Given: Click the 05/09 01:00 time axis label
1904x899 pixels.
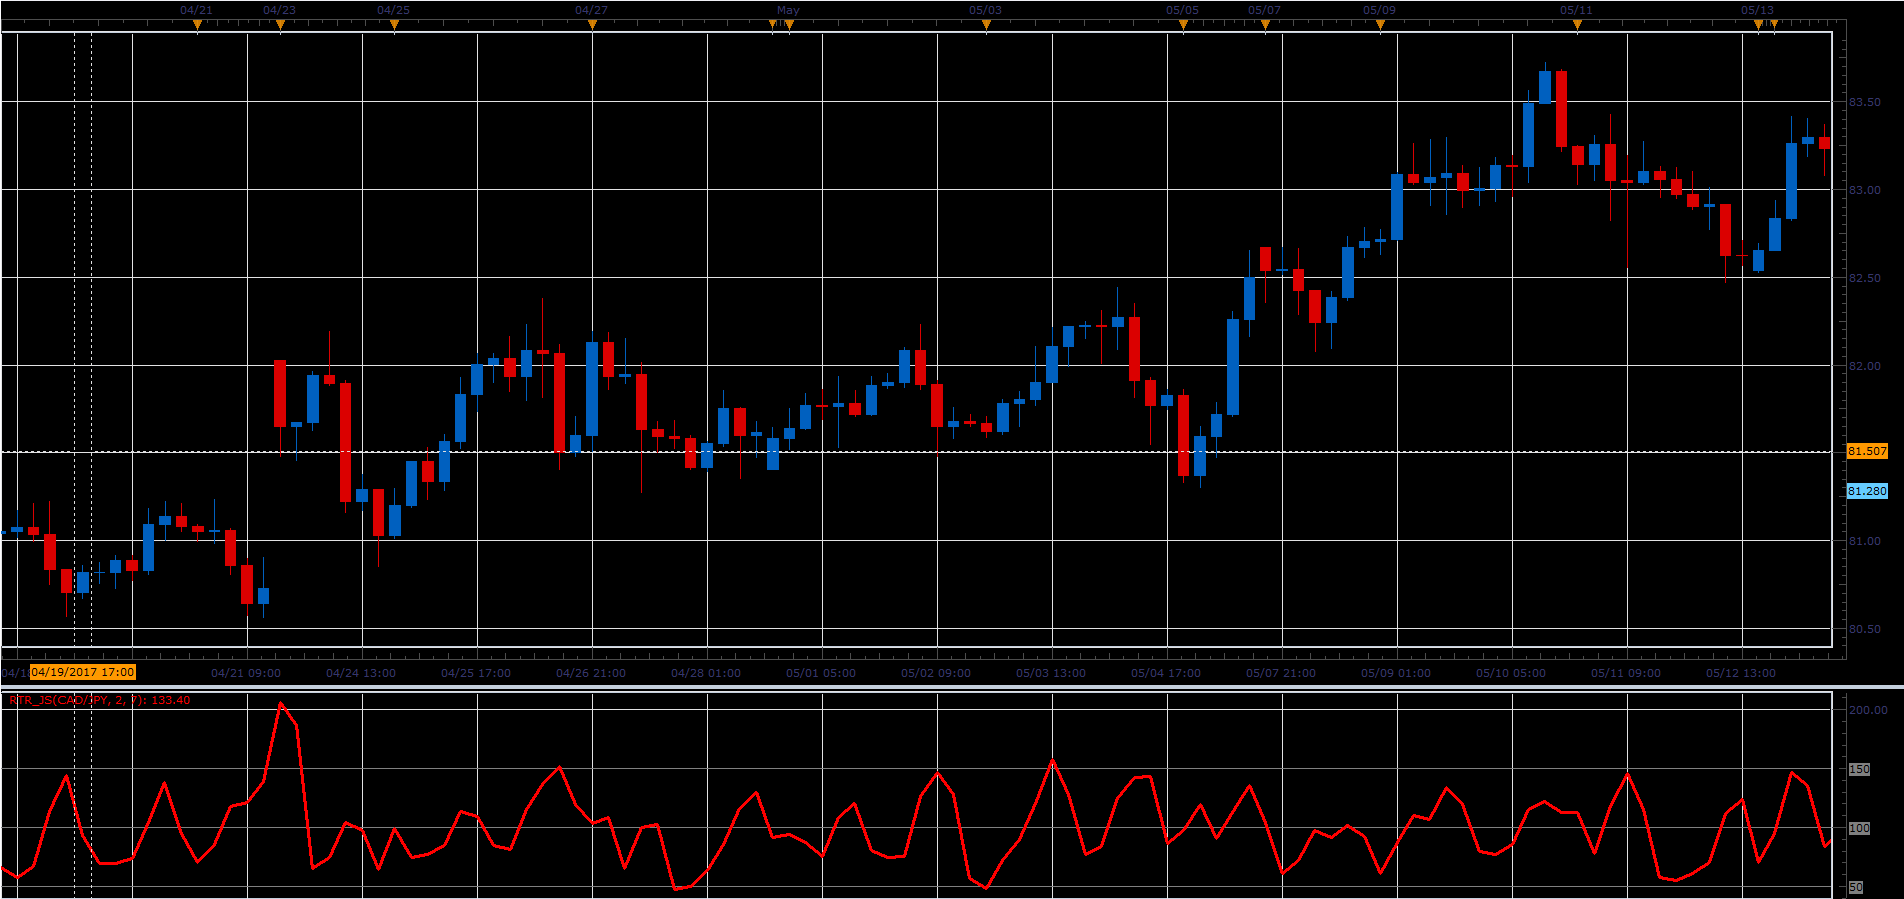Looking at the screenshot, I should (1396, 673).
